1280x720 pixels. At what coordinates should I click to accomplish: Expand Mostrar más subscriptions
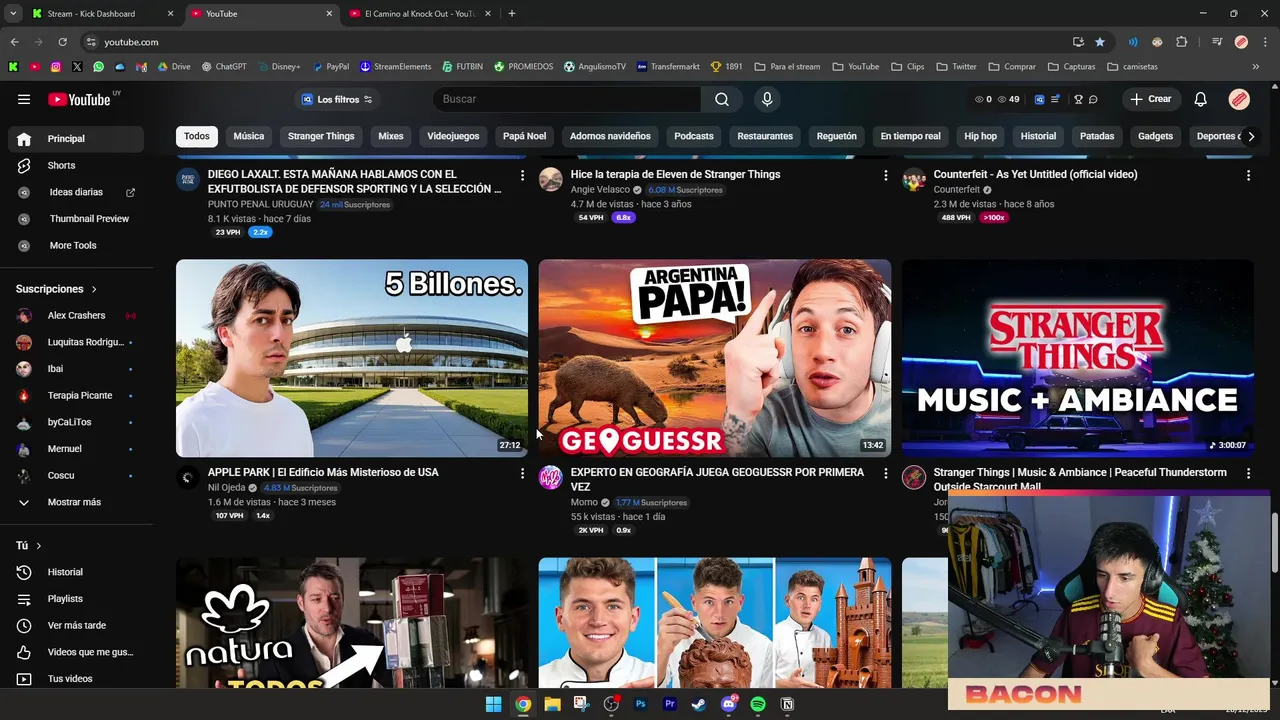pyautogui.click(x=78, y=502)
